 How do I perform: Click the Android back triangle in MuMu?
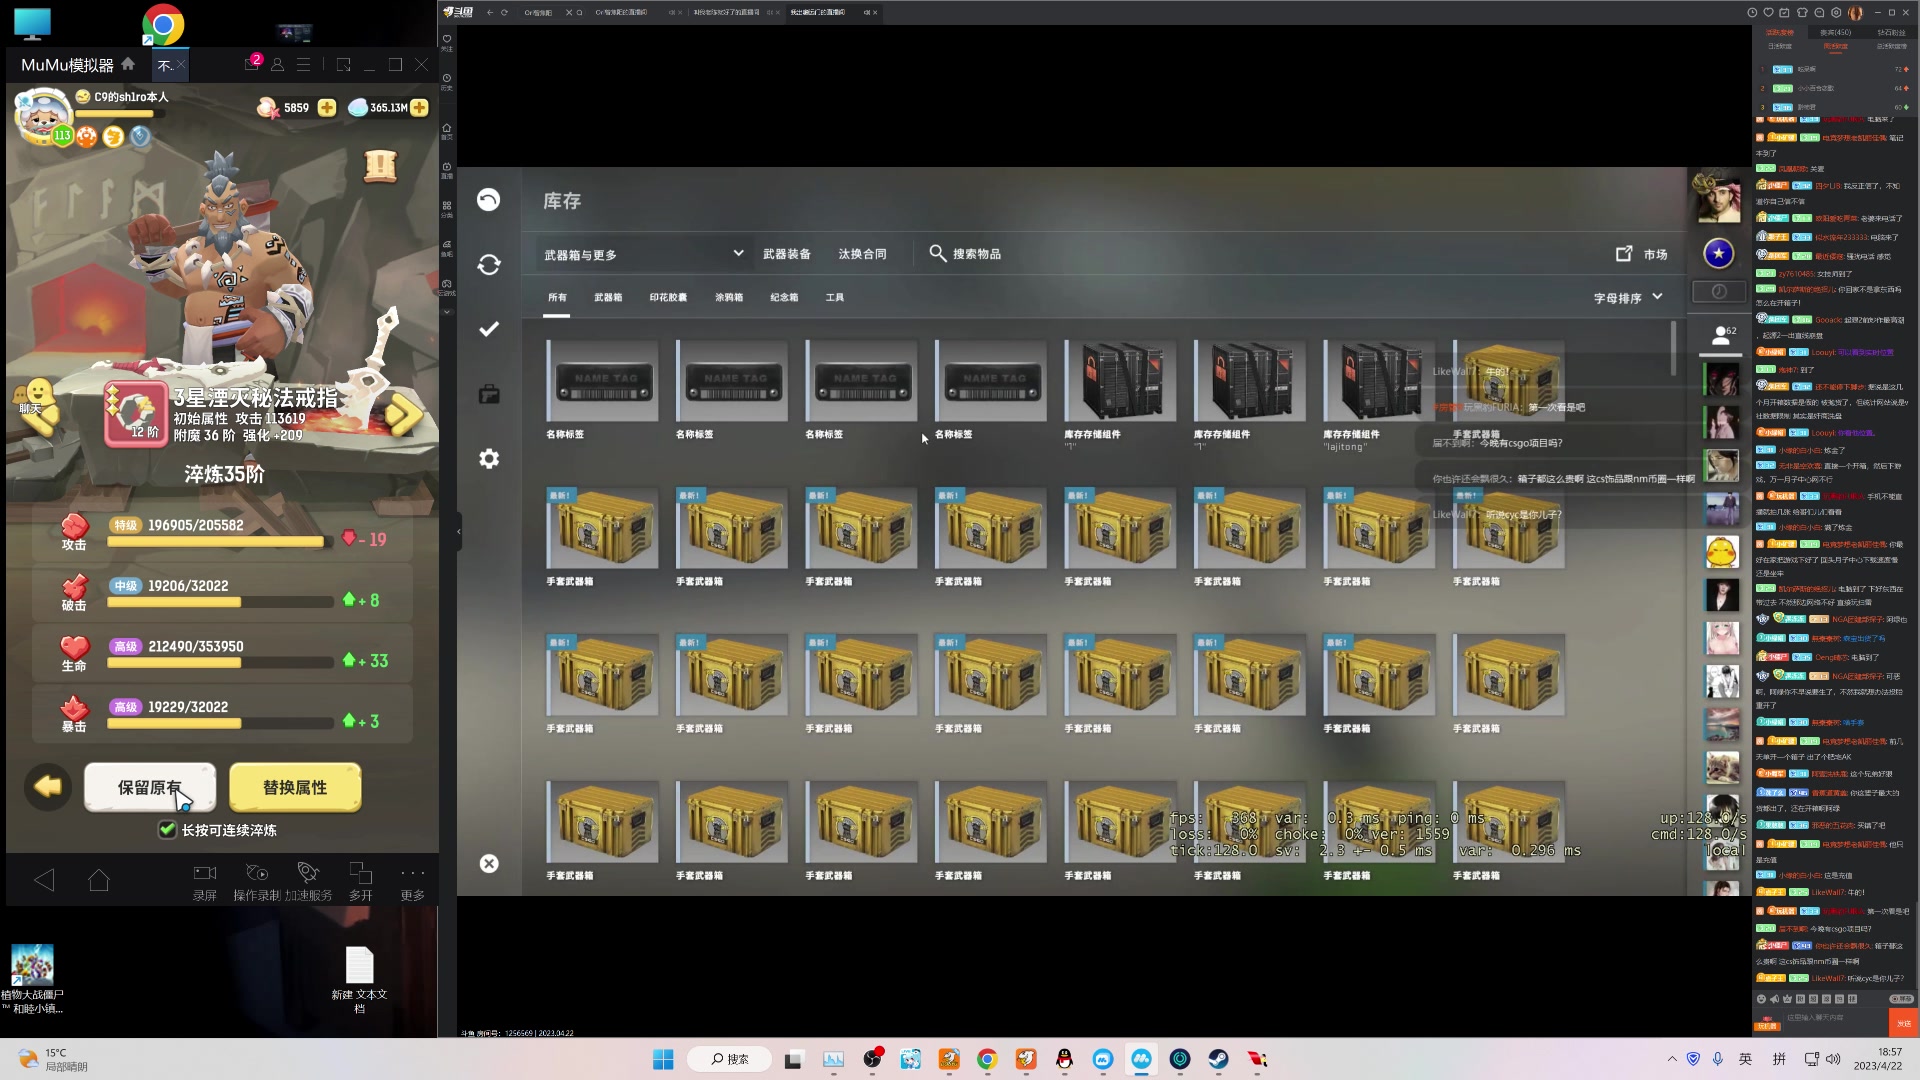44,880
